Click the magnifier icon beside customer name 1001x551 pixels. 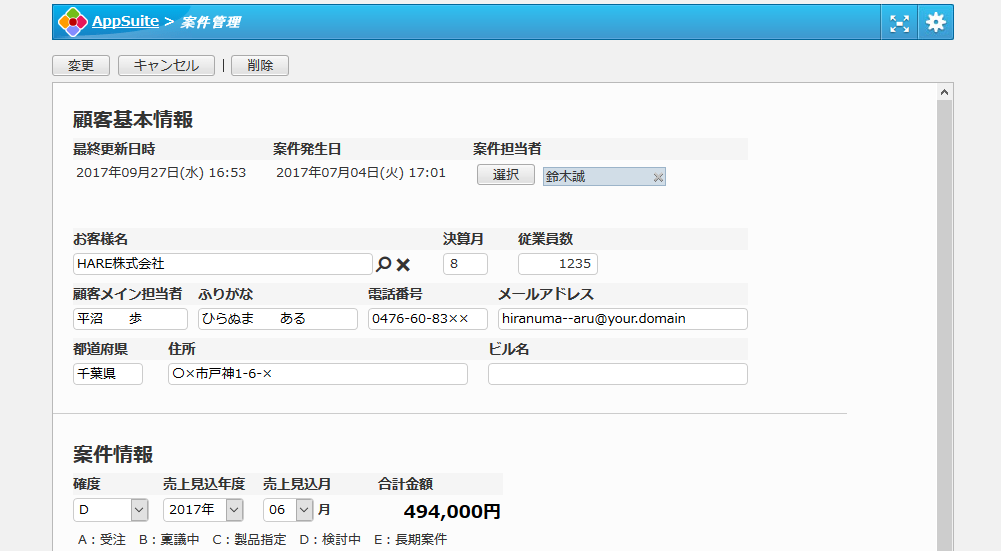tap(383, 264)
